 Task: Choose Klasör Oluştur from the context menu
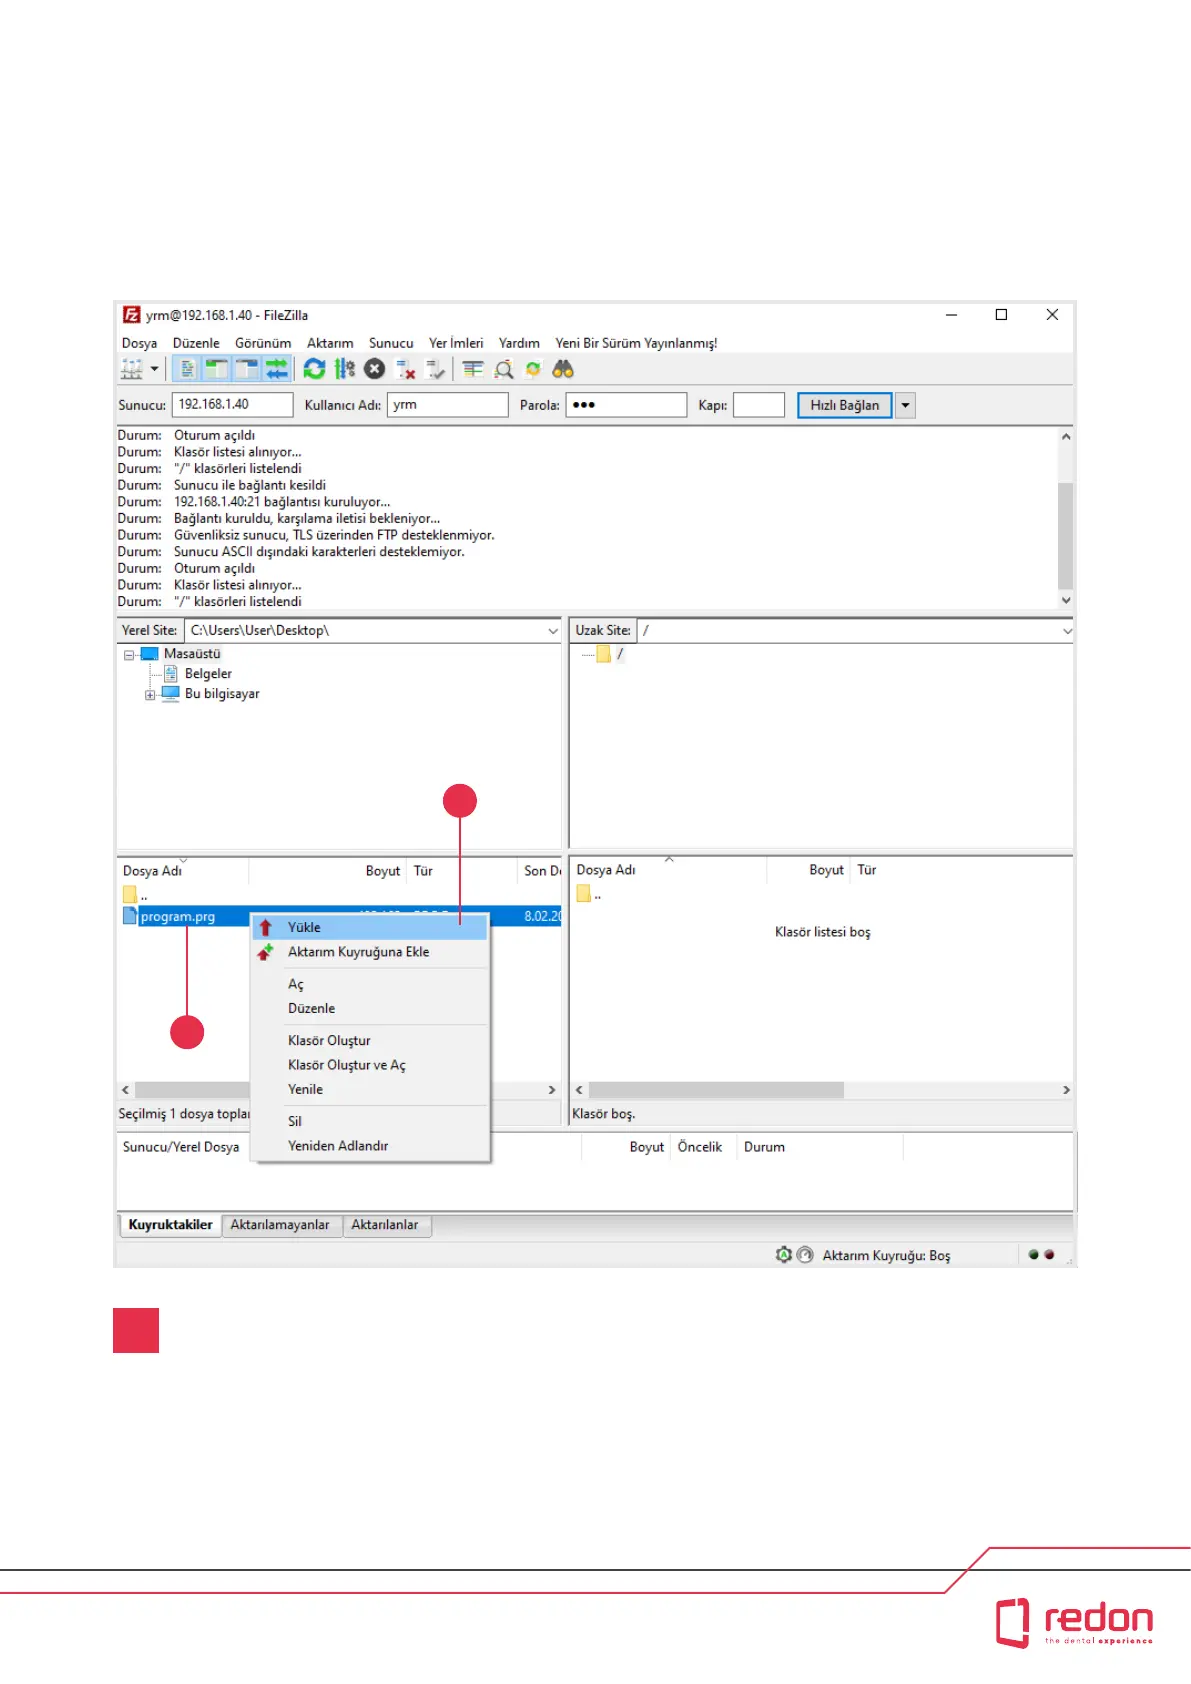pos(369,1041)
